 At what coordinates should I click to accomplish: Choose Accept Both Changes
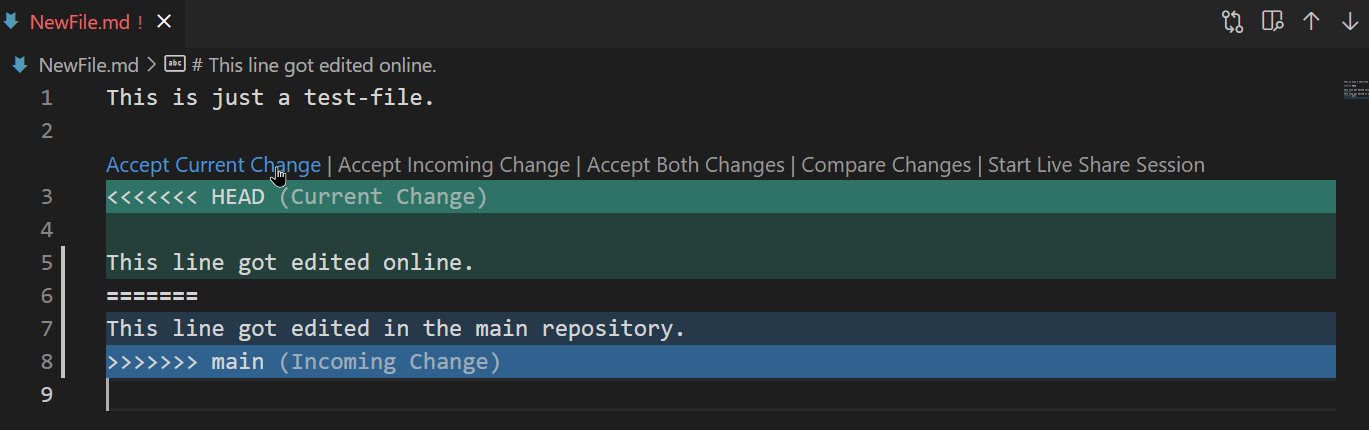point(685,165)
